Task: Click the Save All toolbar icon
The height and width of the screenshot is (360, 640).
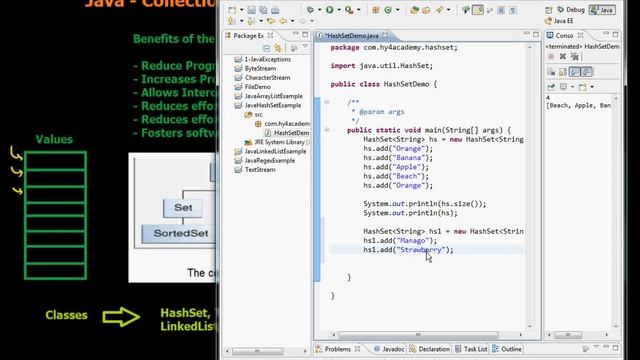Action: (x=263, y=10)
